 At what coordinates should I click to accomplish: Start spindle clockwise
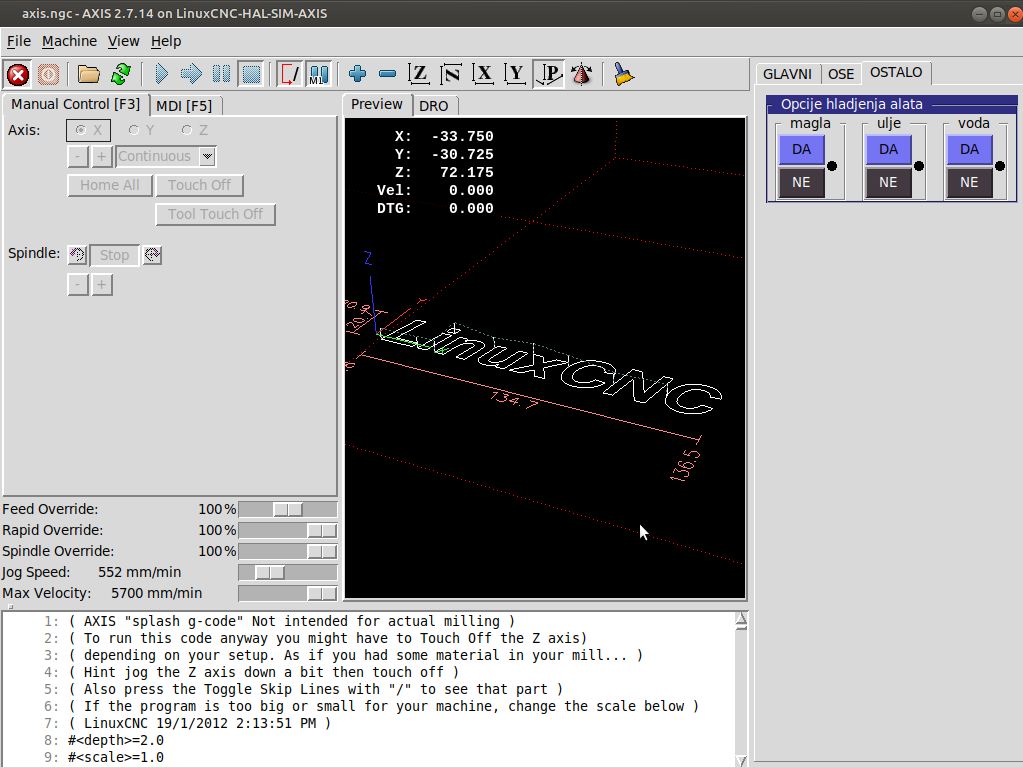[153, 254]
